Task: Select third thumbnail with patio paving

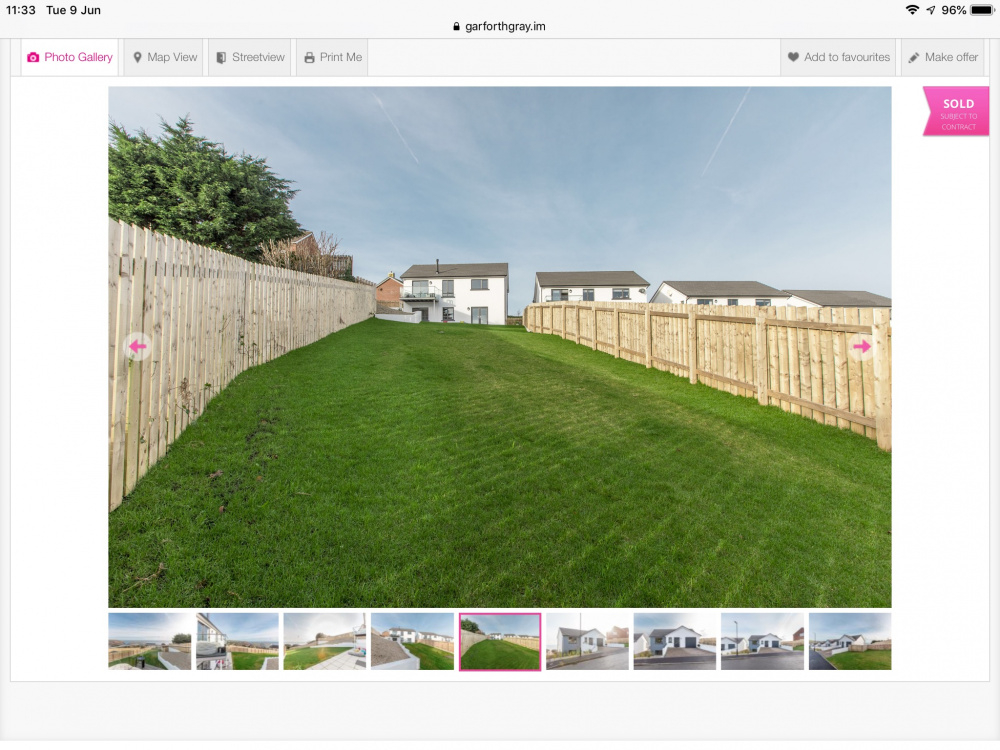Action: [325, 642]
